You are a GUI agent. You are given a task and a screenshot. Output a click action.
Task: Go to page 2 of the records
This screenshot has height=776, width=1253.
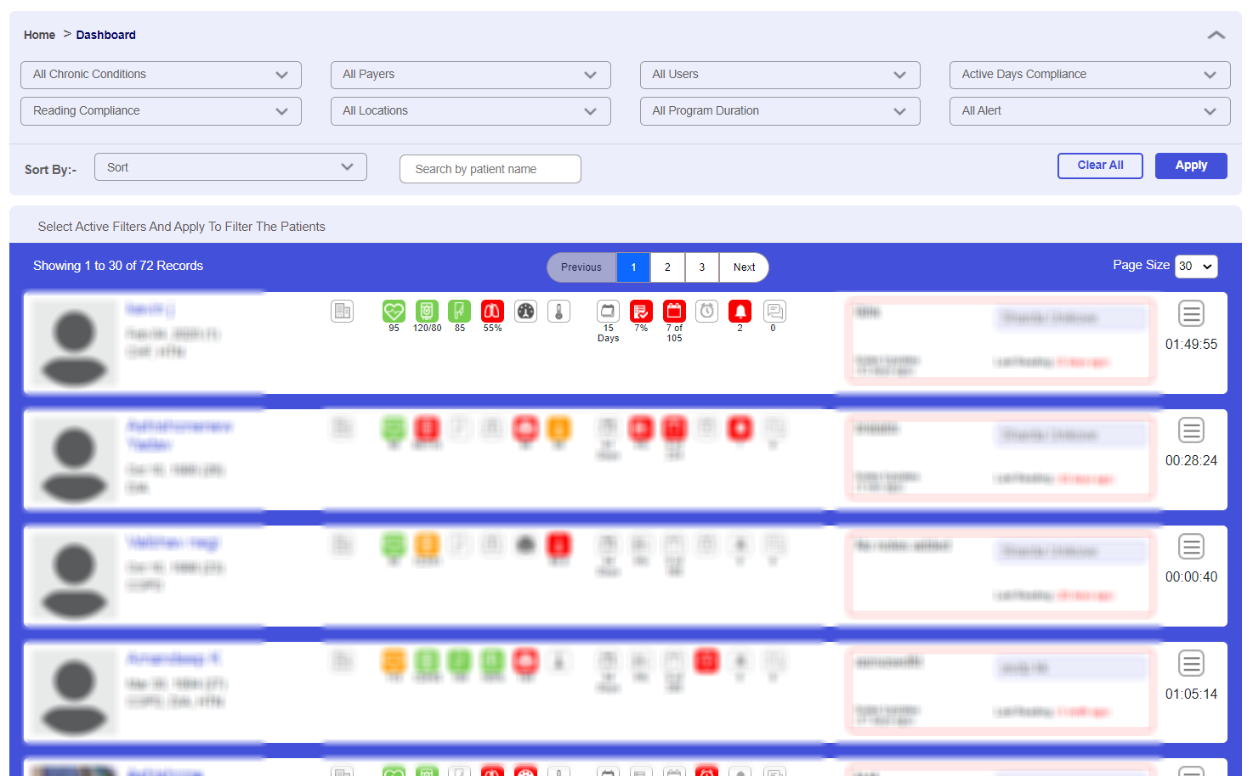667,267
